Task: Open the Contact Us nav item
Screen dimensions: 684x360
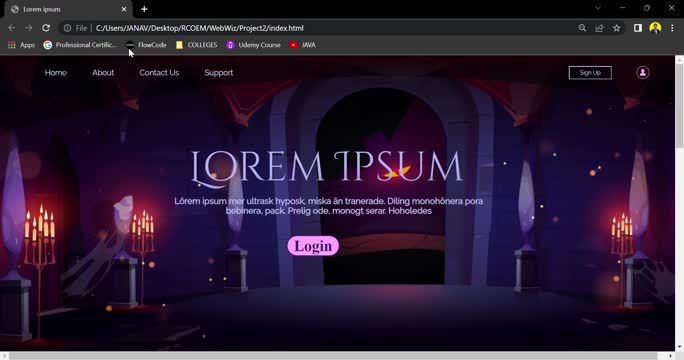Action: pos(159,73)
